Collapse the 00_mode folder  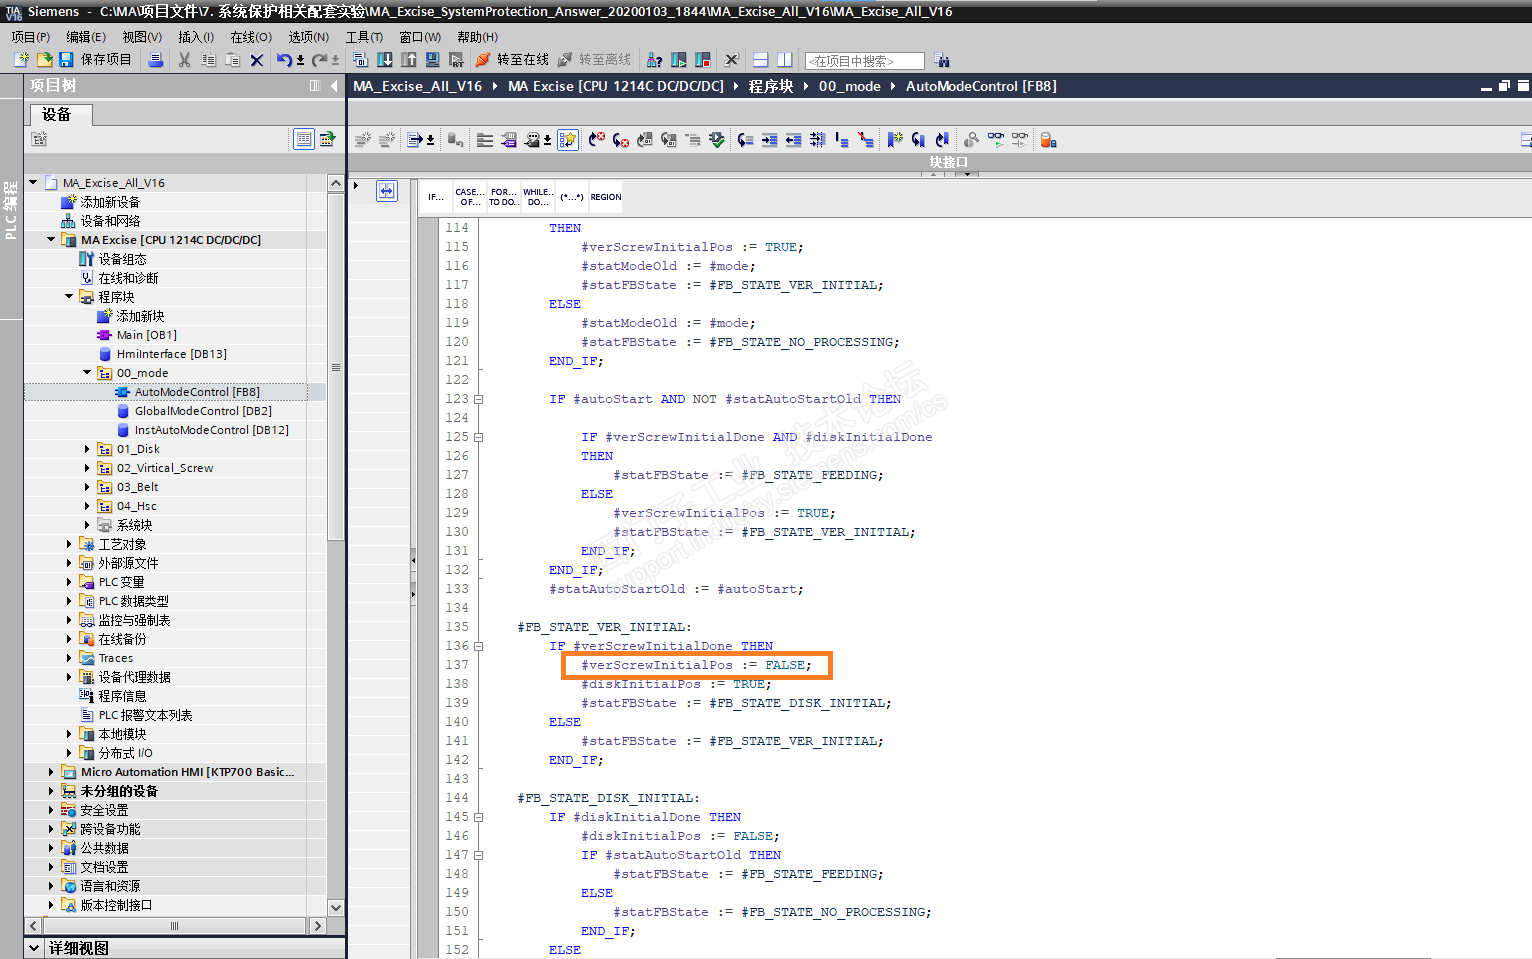coord(87,373)
